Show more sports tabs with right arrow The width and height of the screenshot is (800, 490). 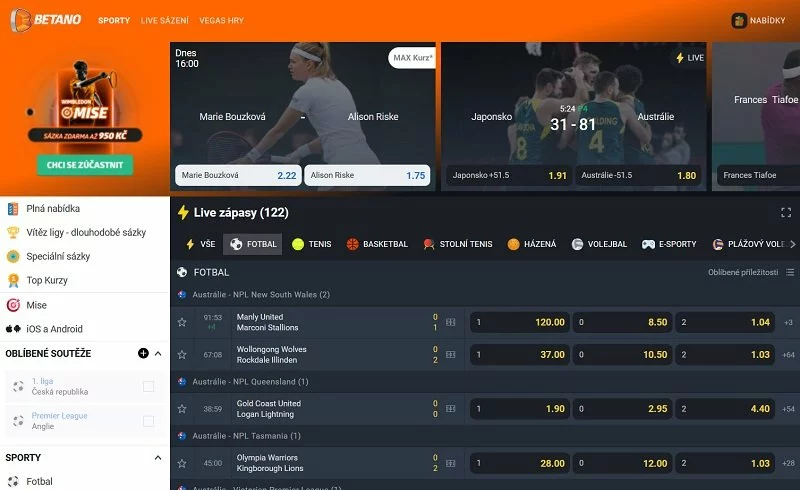tap(792, 244)
